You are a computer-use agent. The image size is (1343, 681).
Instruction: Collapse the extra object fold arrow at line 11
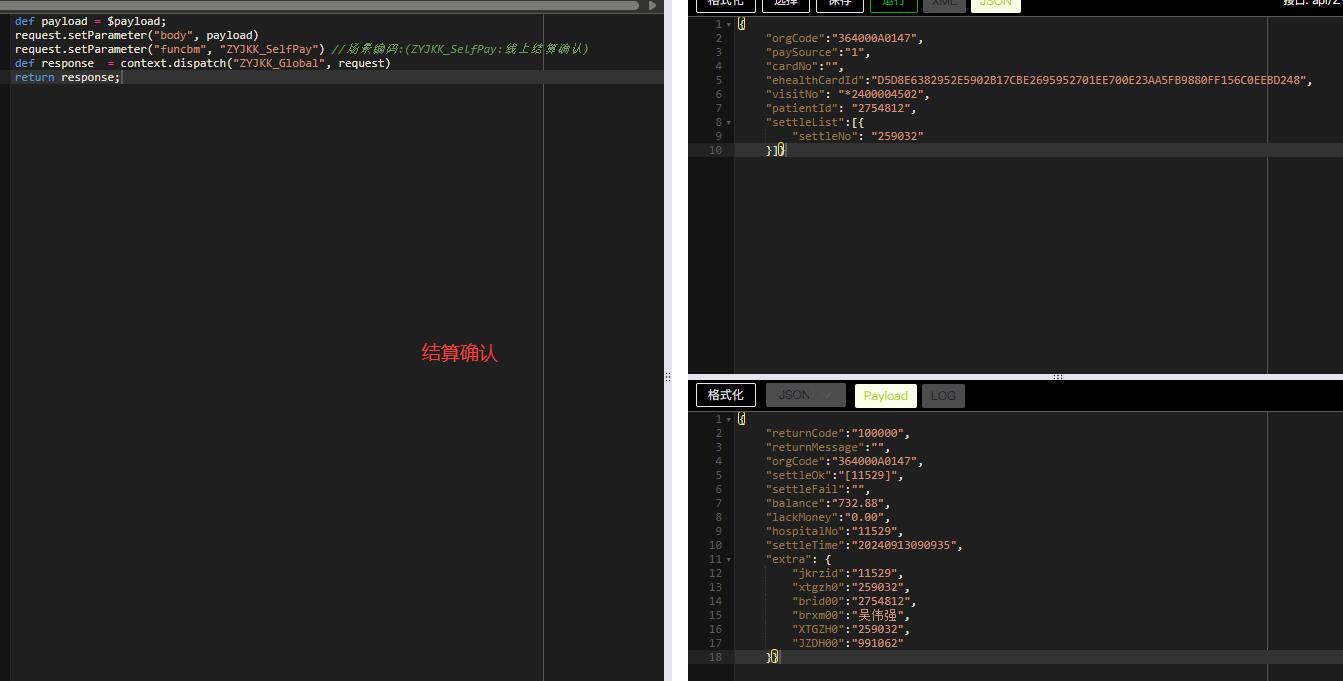(728, 560)
